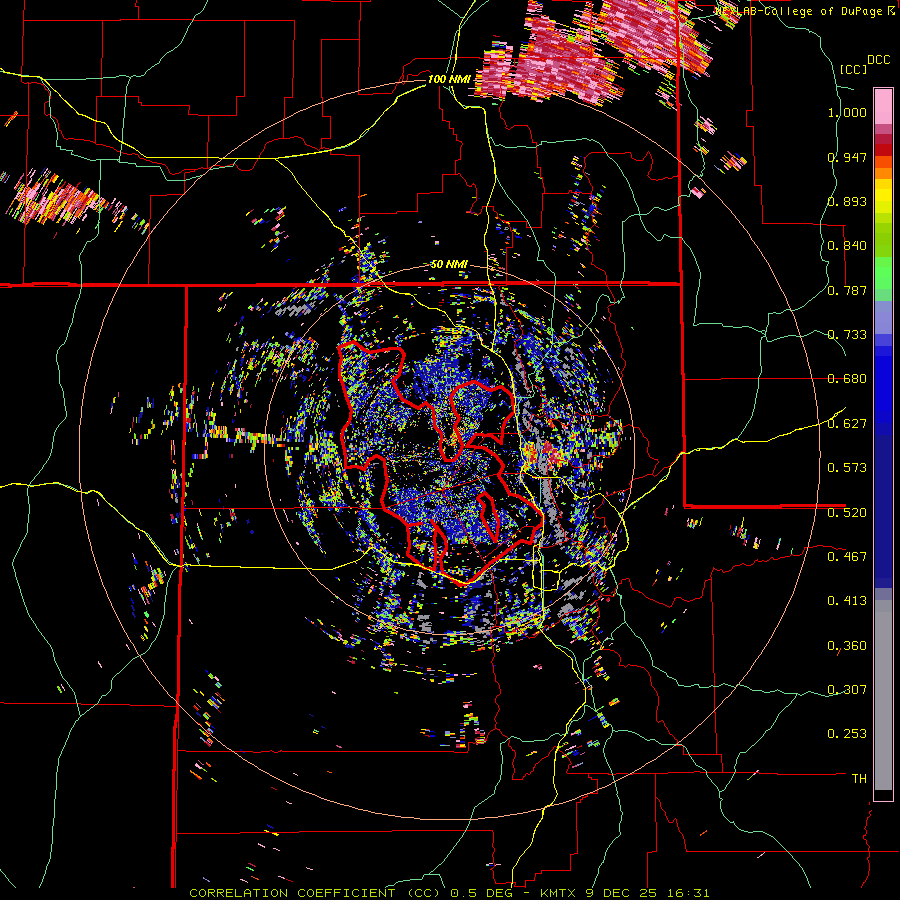
Task: Click the 0.360 legend value
Action: click(x=847, y=646)
